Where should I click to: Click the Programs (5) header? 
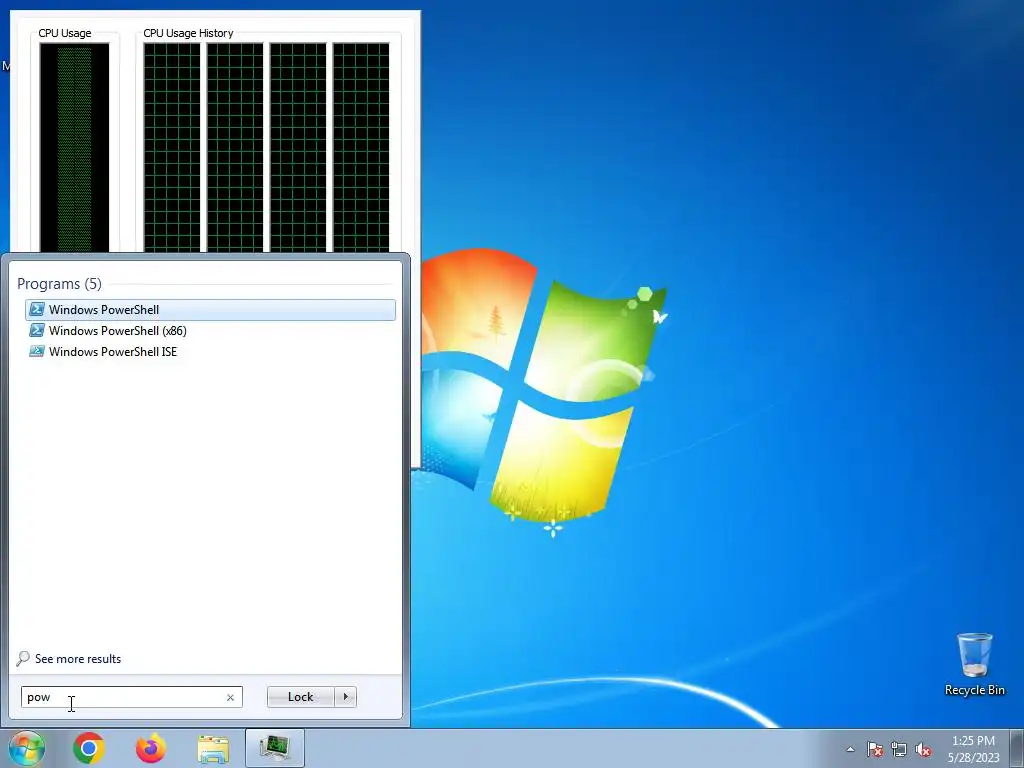(59, 283)
